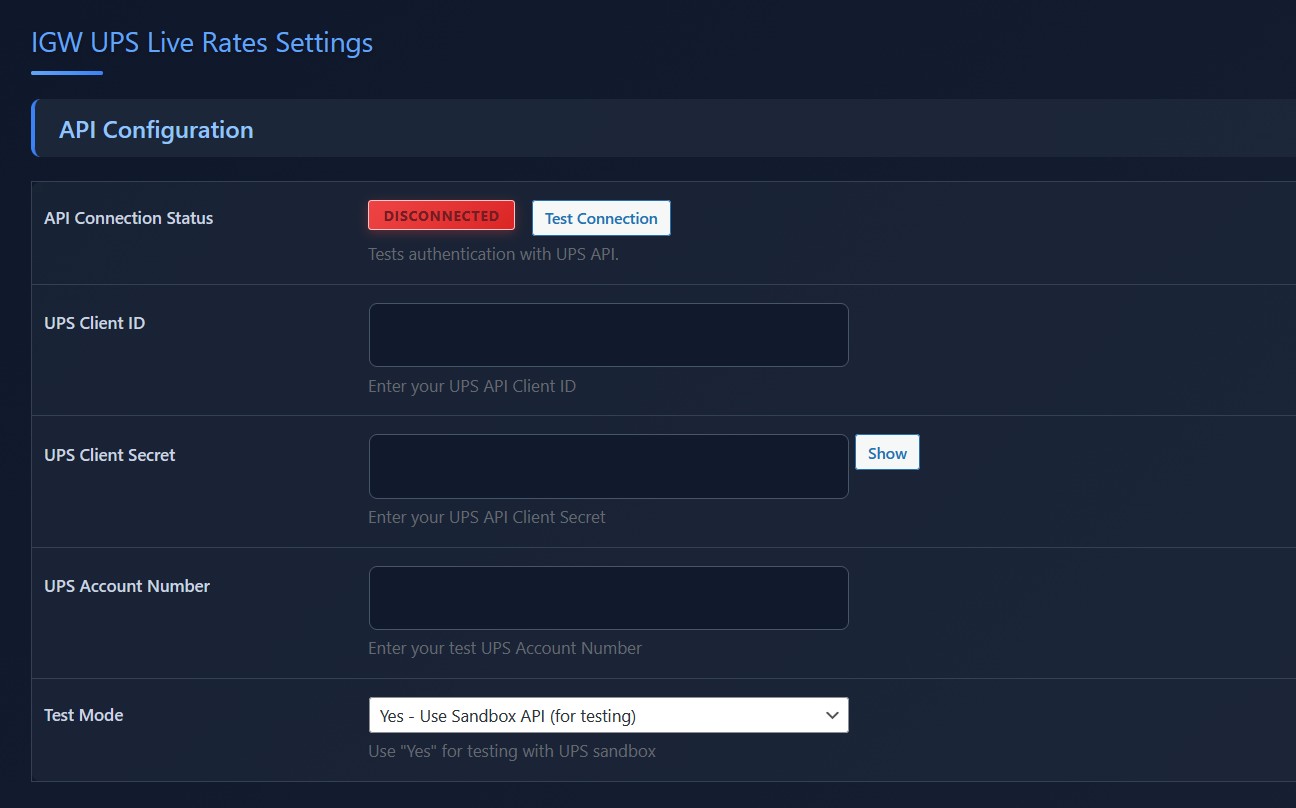The image size is (1296, 808).
Task: Click the "Tests authentication with UPS API" hint
Action: [493, 254]
